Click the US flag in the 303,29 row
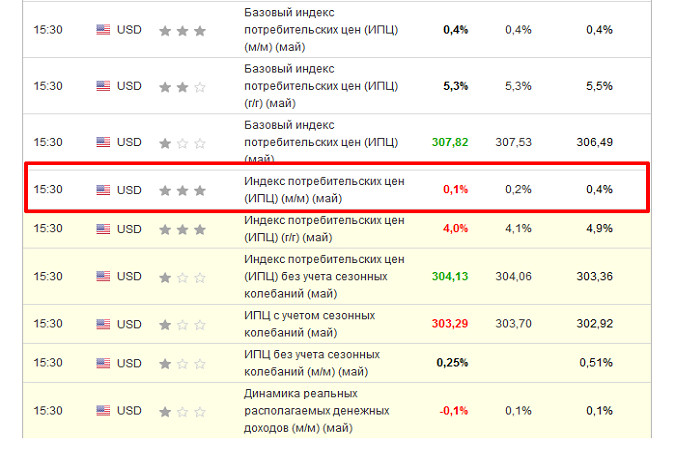Screen dimensions: 675x449 coord(103,323)
